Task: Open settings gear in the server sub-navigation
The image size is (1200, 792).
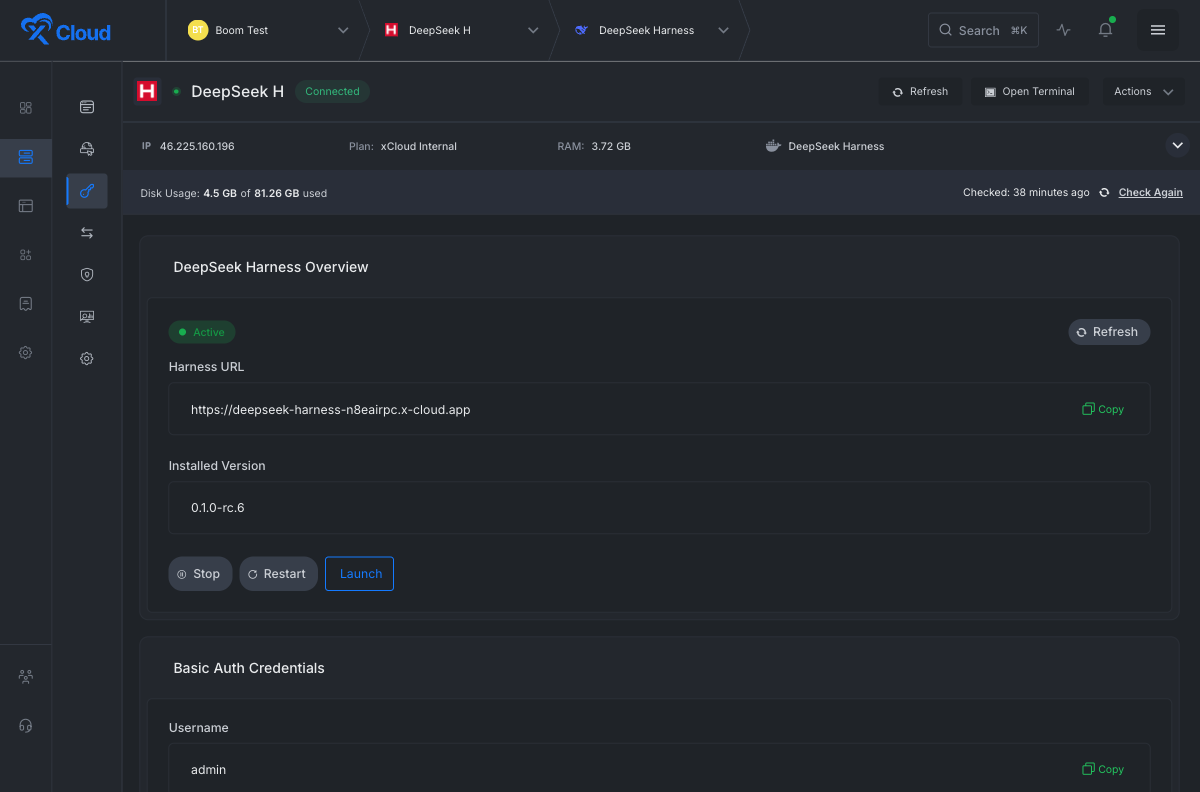Action: [x=87, y=359]
